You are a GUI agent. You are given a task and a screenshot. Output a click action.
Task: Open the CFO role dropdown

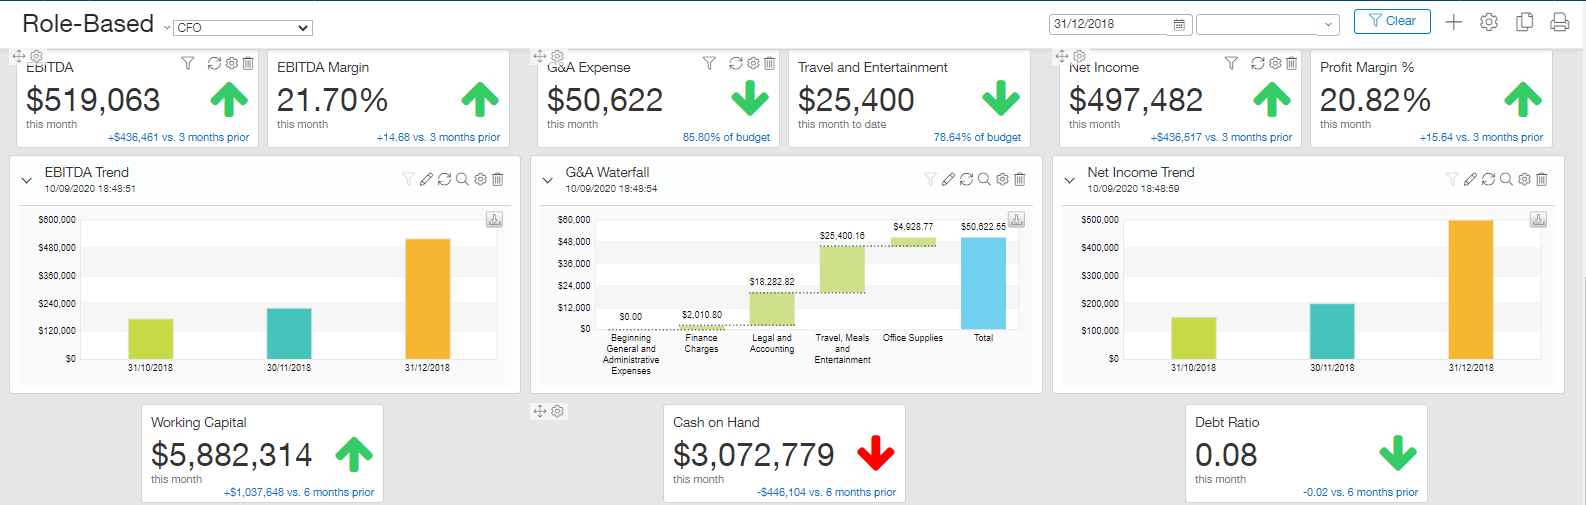tap(243, 28)
